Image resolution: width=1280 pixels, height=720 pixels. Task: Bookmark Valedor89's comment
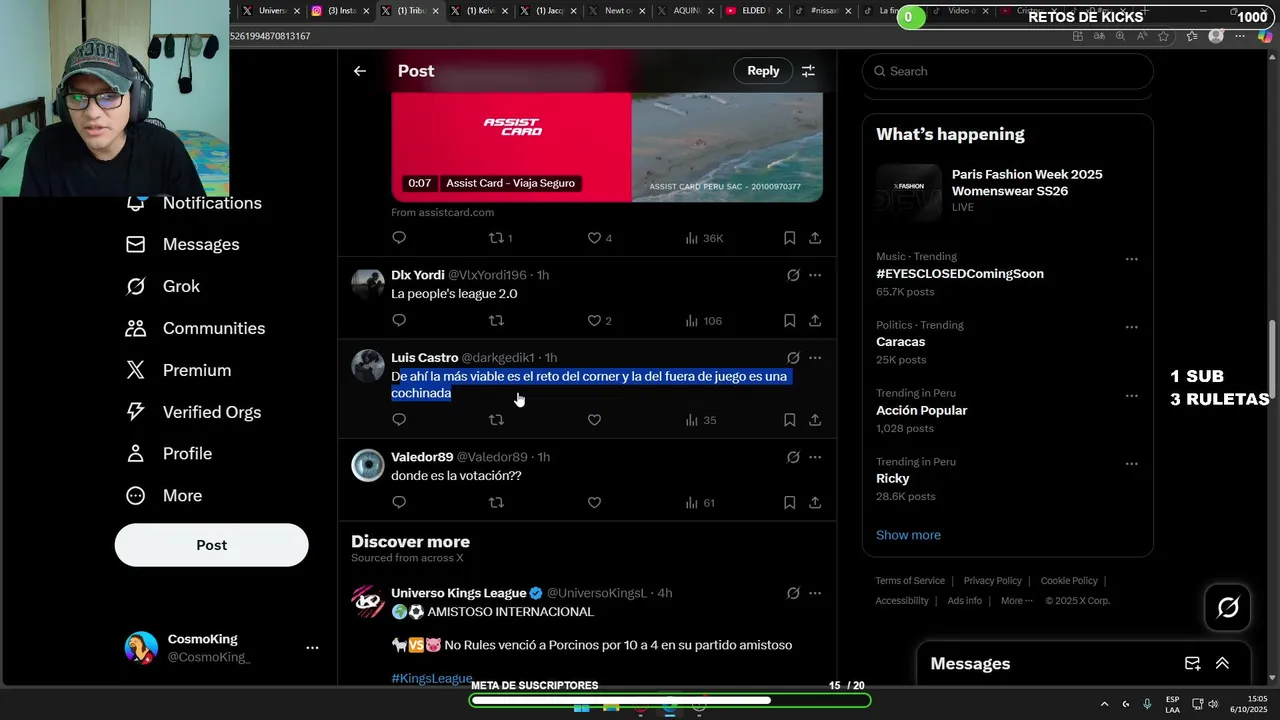tap(789, 503)
